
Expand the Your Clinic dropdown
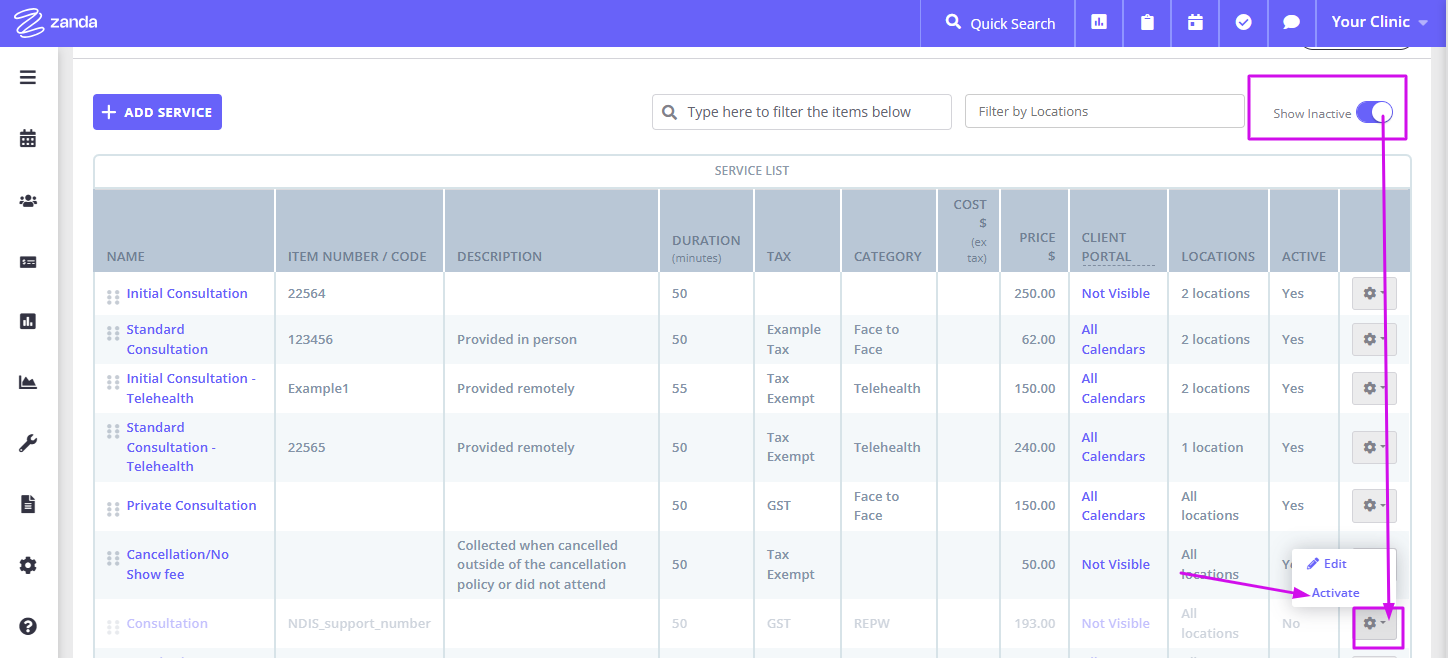coord(1384,22)
